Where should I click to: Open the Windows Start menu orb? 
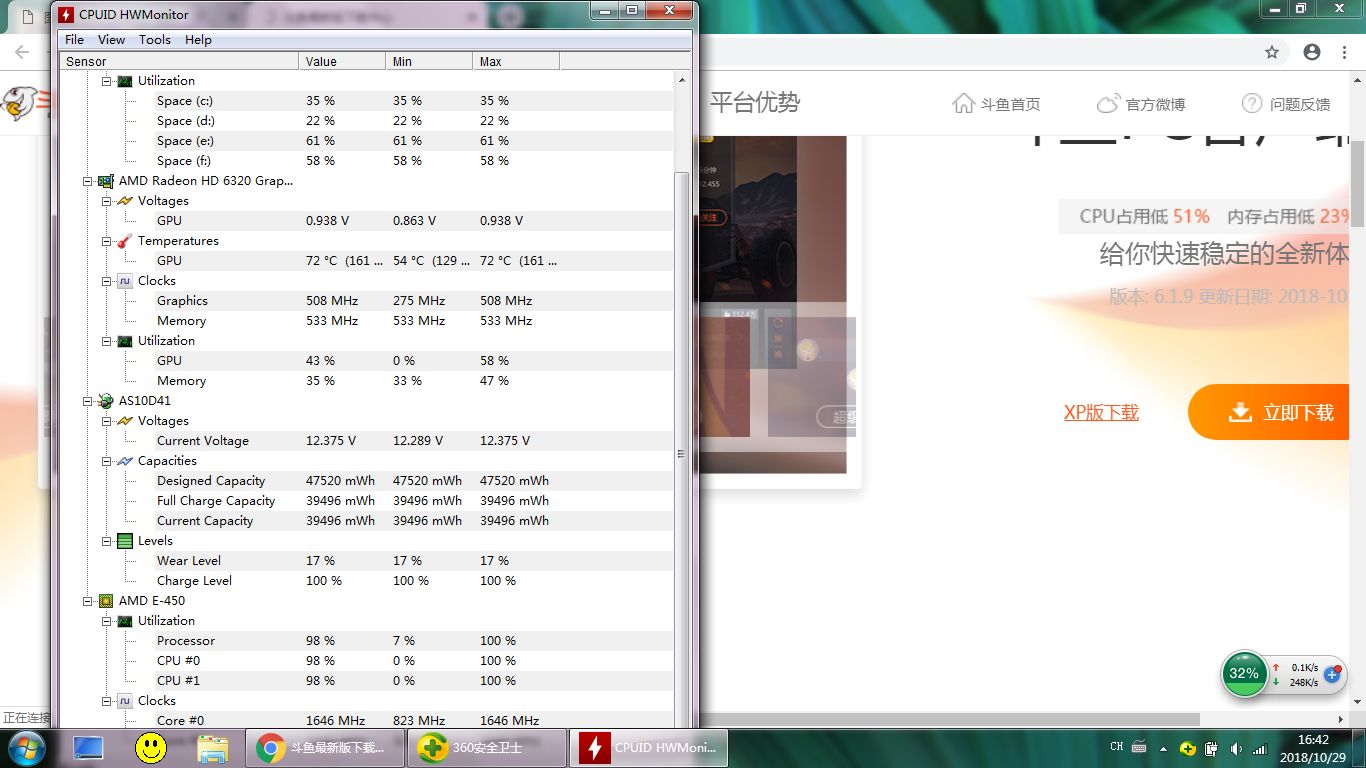tap(27, 747)
